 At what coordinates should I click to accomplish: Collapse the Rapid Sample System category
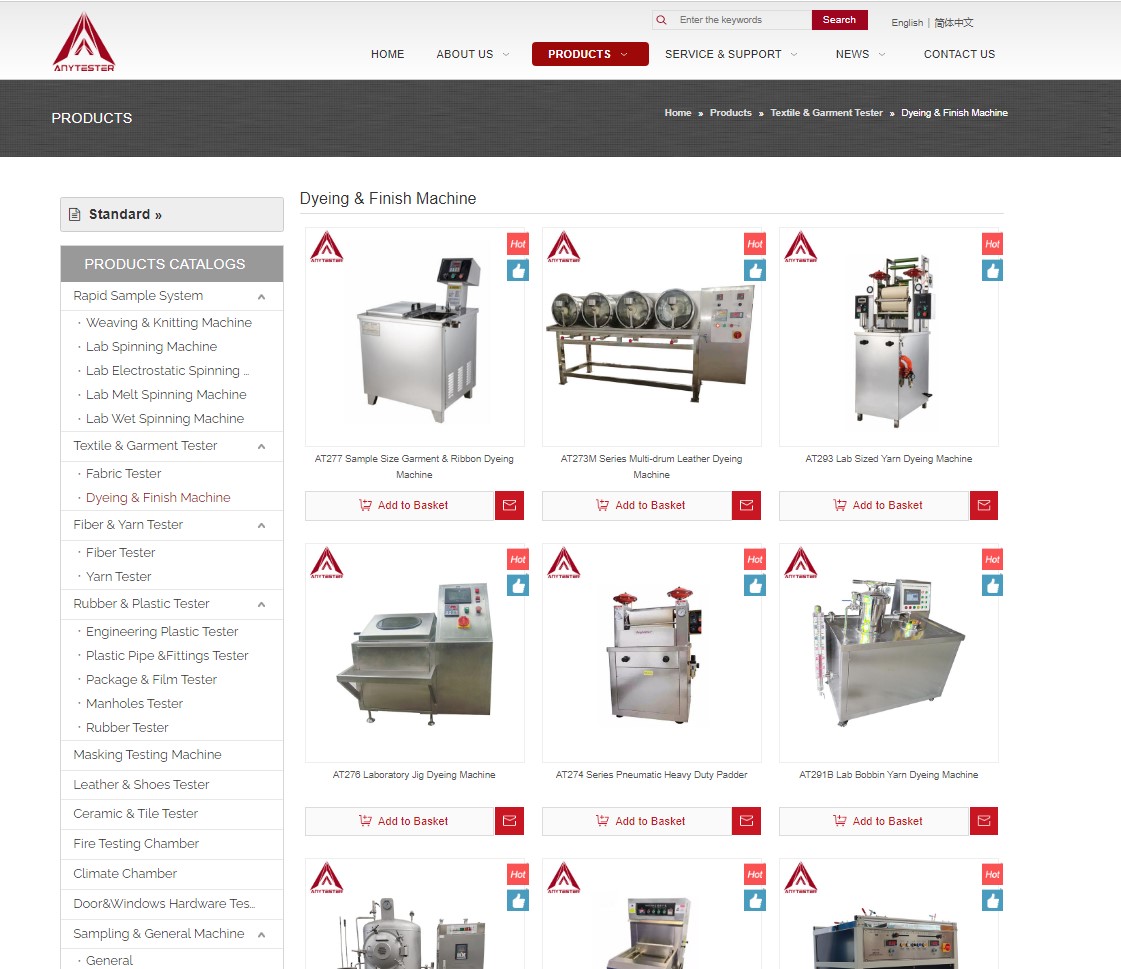[x=261, y=297]
